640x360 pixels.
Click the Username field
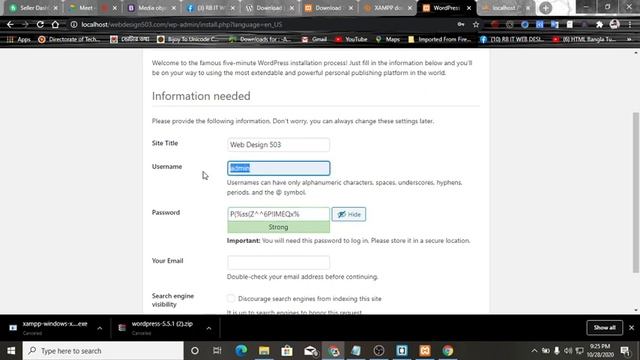(x=278, y=168)
